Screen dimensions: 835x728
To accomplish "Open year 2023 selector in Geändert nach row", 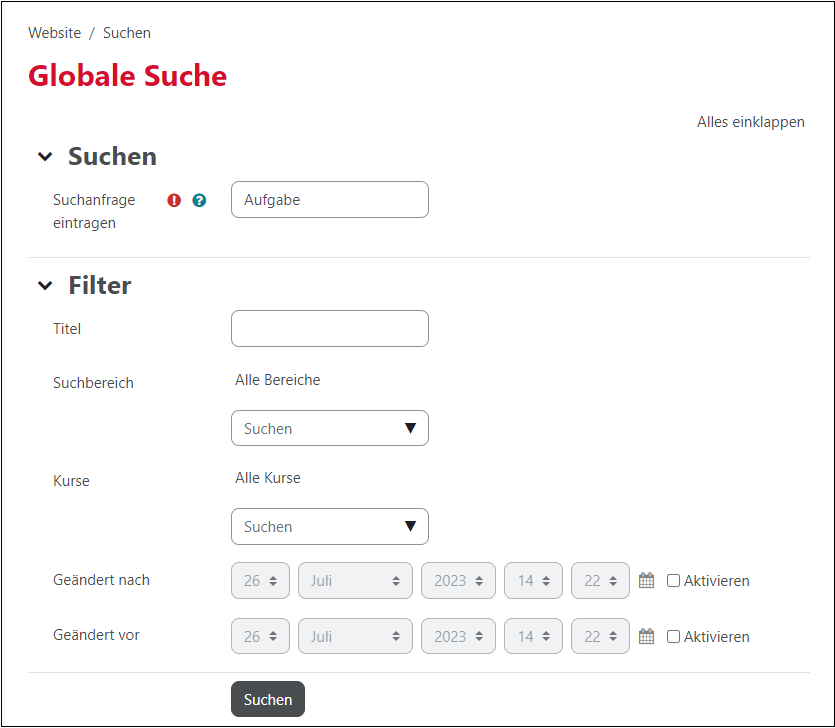I will click(459, 580).
